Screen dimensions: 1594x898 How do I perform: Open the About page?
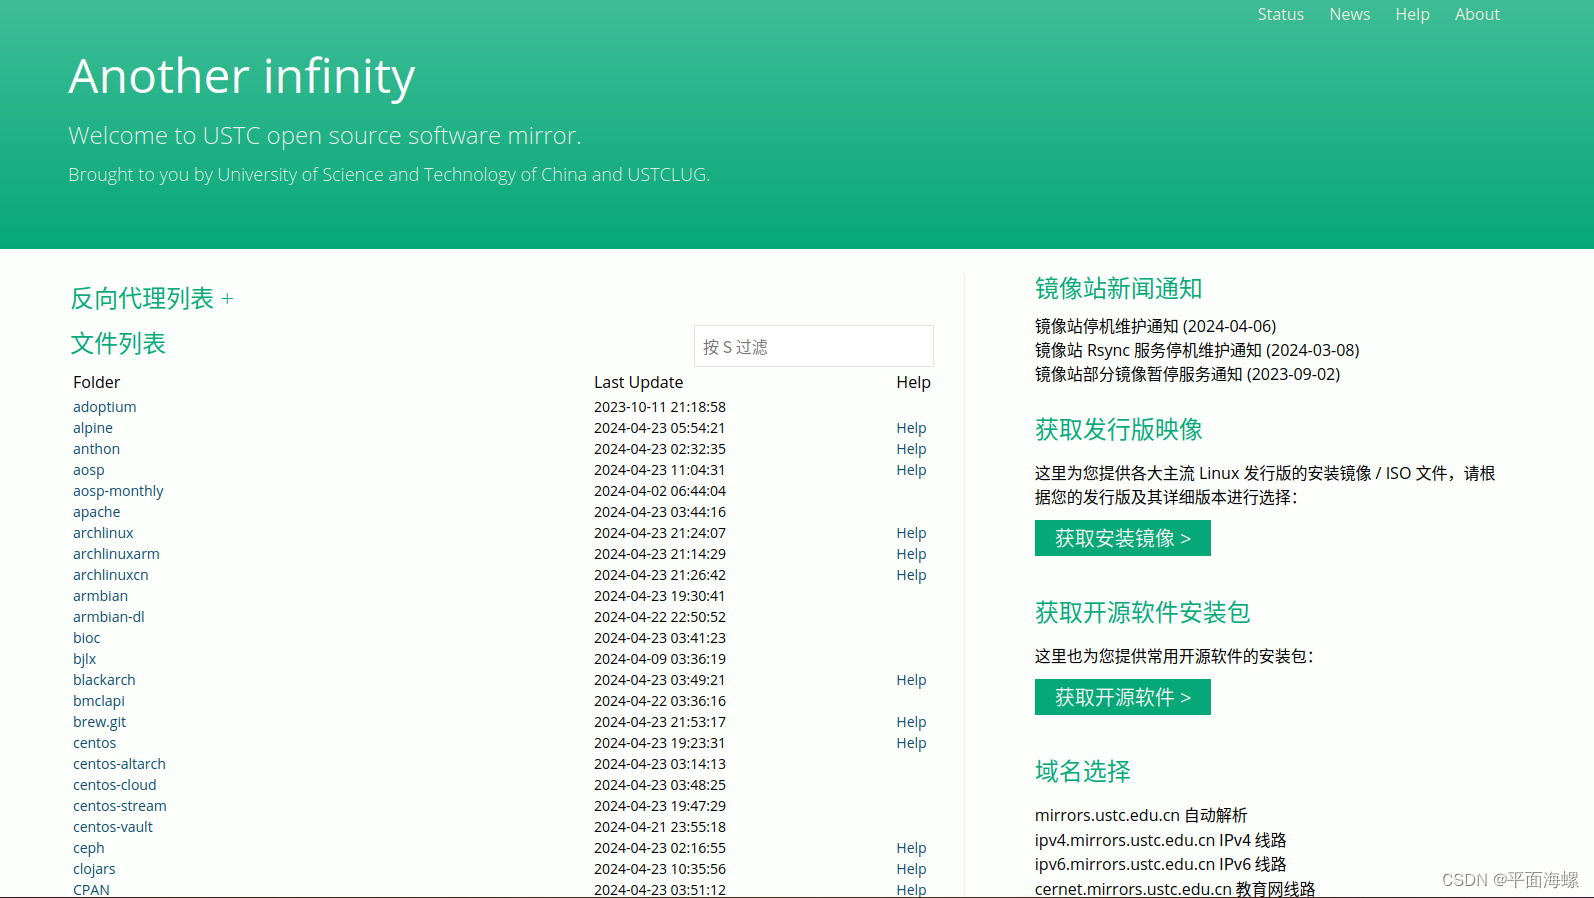[x=1477, y=14]
